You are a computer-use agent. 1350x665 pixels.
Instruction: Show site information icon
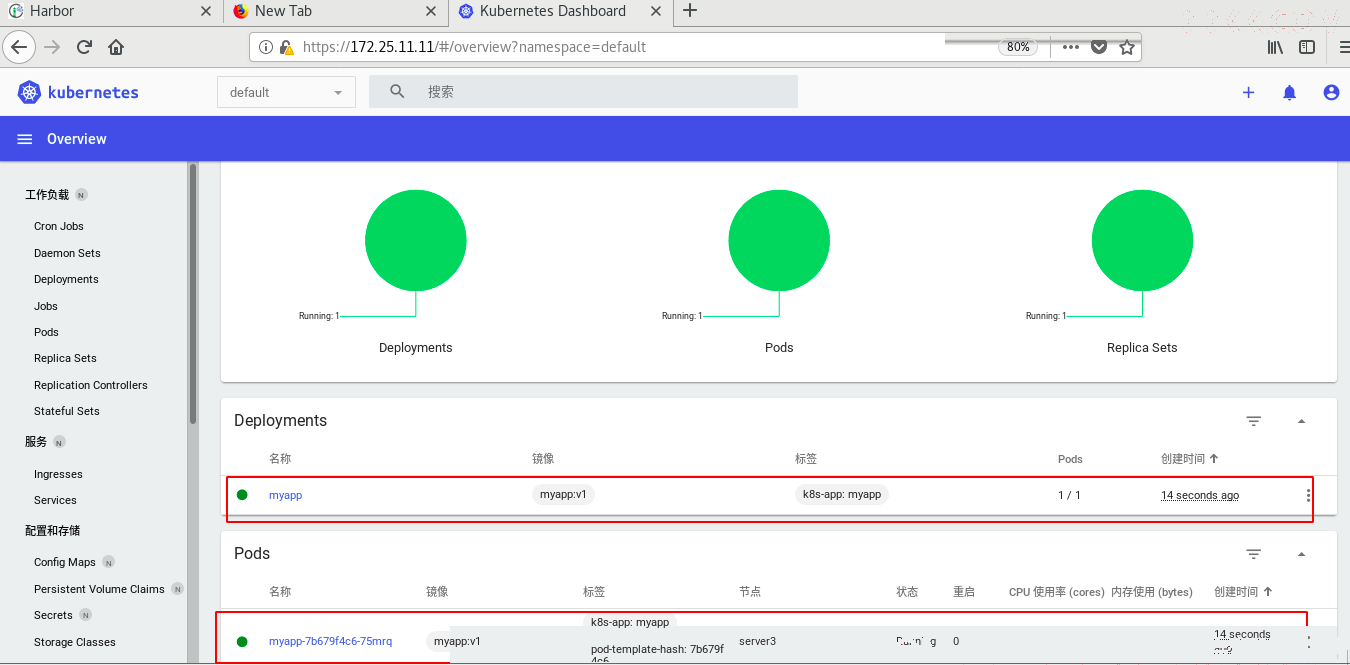265,47
